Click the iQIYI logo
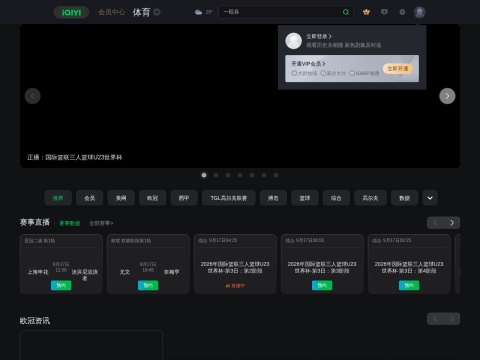The height and width of the screenshot is (360, 480). pos(71,12)
